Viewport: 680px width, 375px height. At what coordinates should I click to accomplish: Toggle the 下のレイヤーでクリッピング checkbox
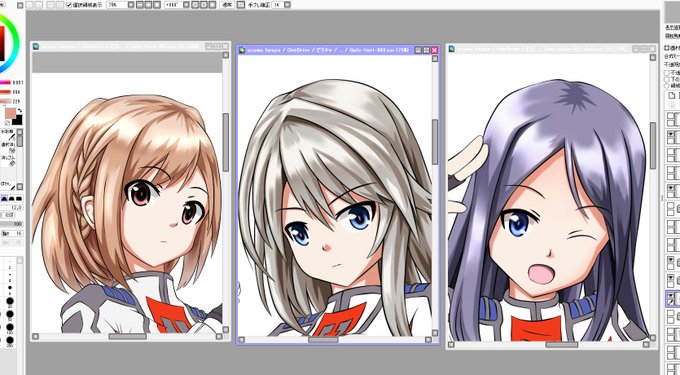click(x=667, y=79)
